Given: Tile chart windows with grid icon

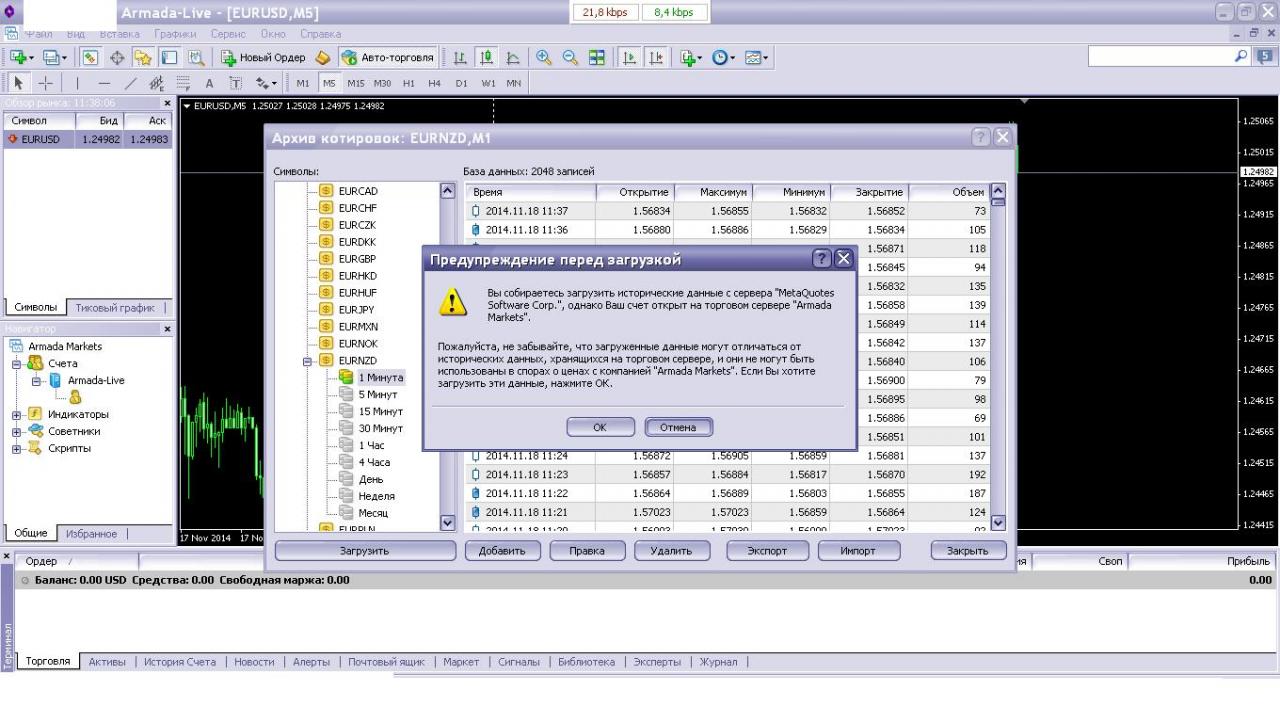Looking at the screenshot, I should click(x=596, y=58).
